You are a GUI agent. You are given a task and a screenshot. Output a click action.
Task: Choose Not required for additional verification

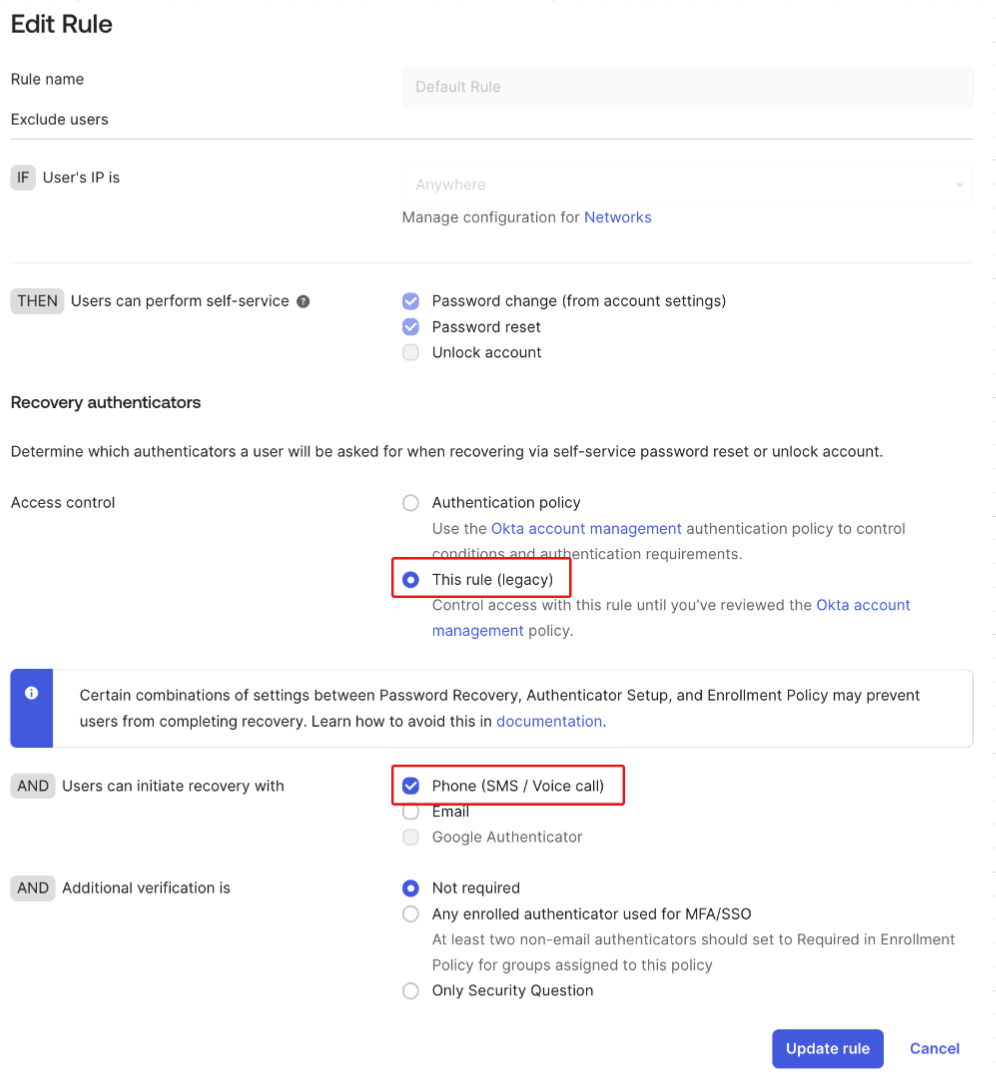click(x=410, y=888)
